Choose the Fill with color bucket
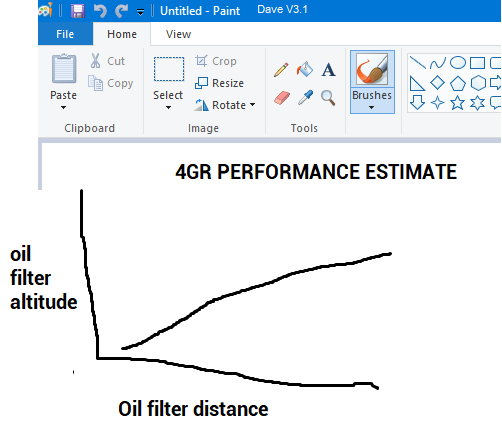This screenshot has height=425, width=502. tap(305, 69)
